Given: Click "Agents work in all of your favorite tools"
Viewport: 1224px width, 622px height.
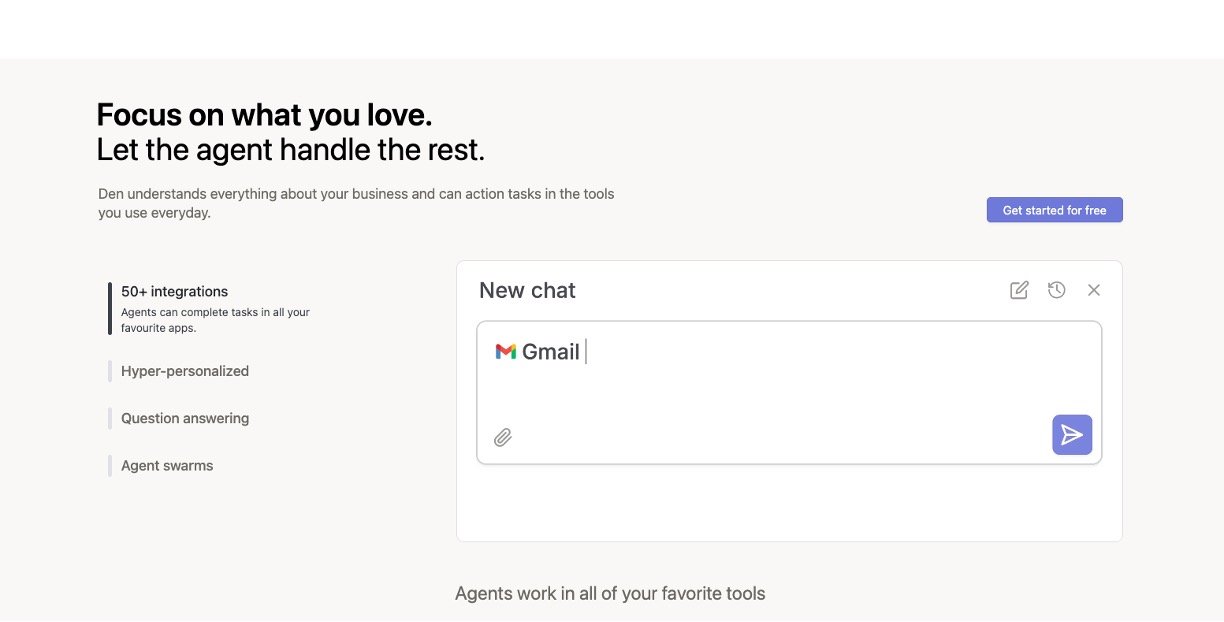Looking at the screenshot, I should point(610,594).
